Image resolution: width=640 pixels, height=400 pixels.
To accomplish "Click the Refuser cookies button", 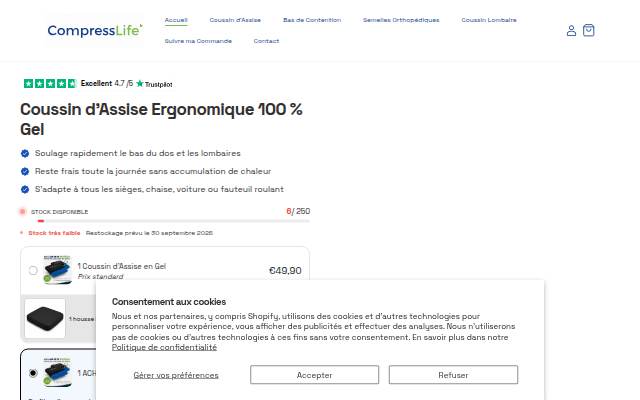I will coord(453,375).
